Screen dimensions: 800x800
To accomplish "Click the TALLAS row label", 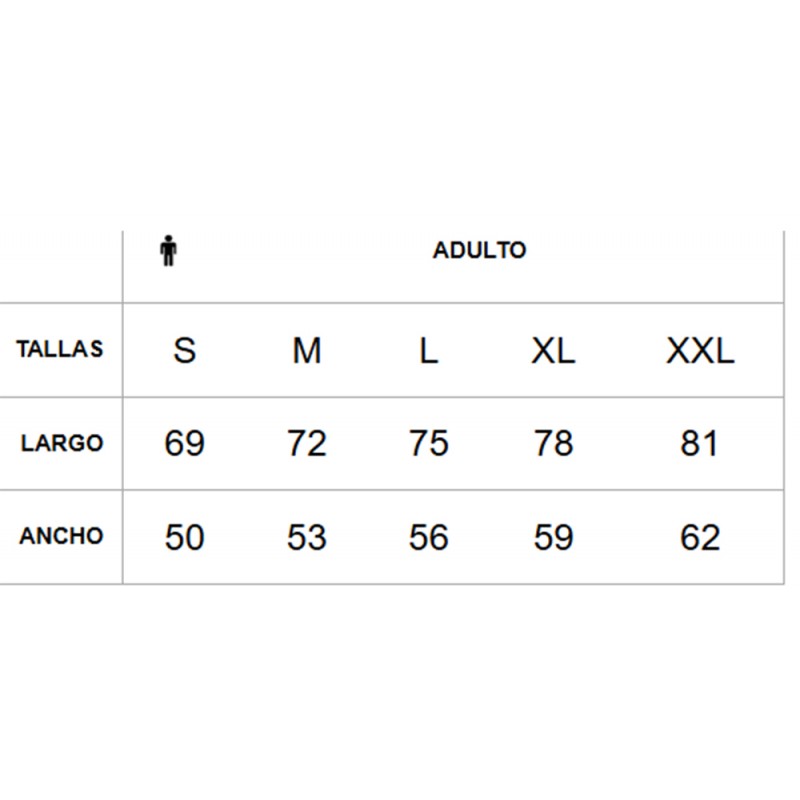I will point(60,349).
